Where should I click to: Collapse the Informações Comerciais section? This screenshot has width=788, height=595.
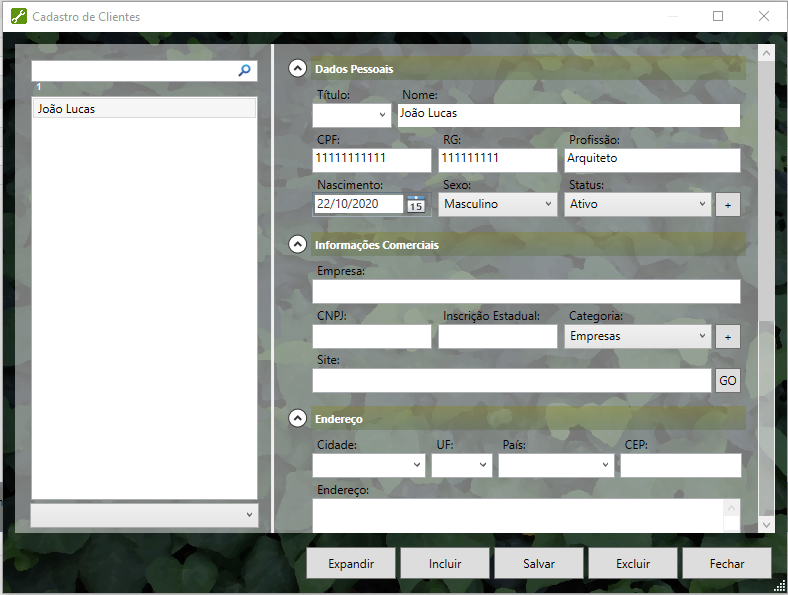click(297, 244)
